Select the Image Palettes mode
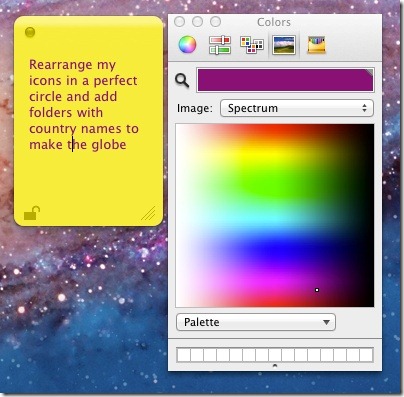This screenshot has width=404, height=397. click(x=284, y=45)
